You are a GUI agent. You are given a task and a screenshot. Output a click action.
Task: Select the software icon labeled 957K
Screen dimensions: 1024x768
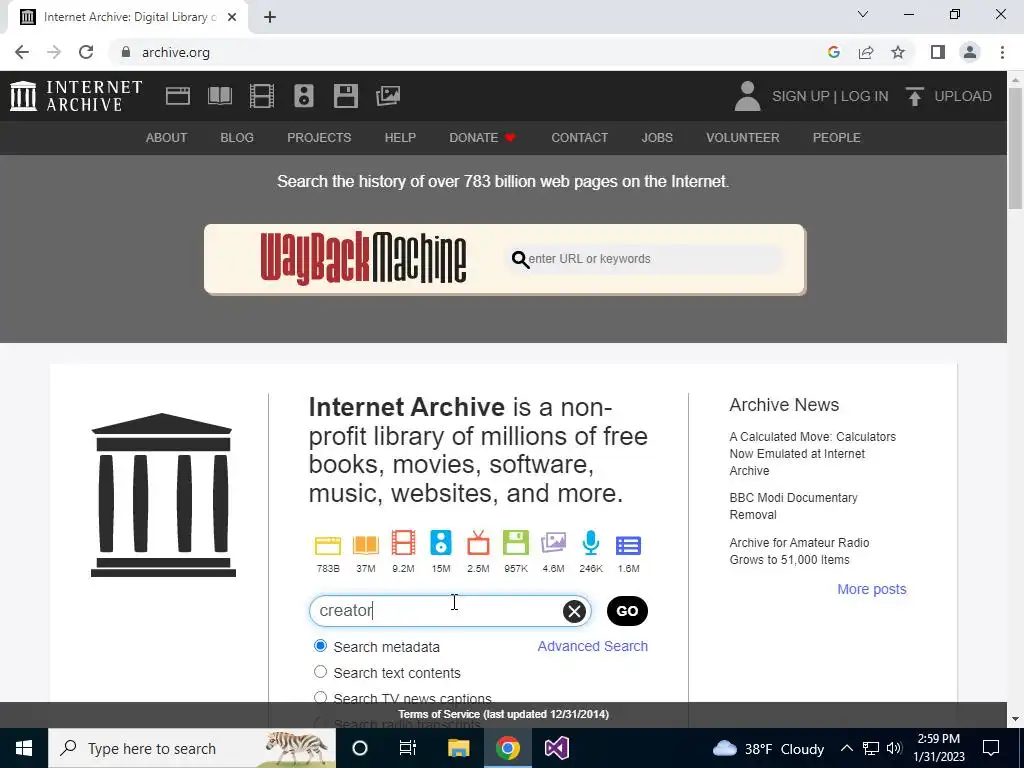coord(516,543)
